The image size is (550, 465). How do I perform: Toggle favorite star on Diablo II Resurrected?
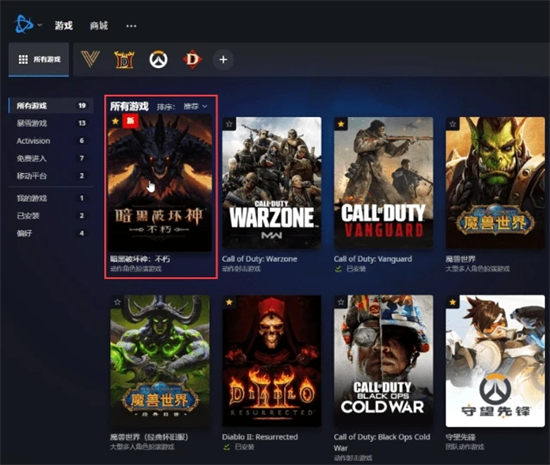[x=229, y=302]
